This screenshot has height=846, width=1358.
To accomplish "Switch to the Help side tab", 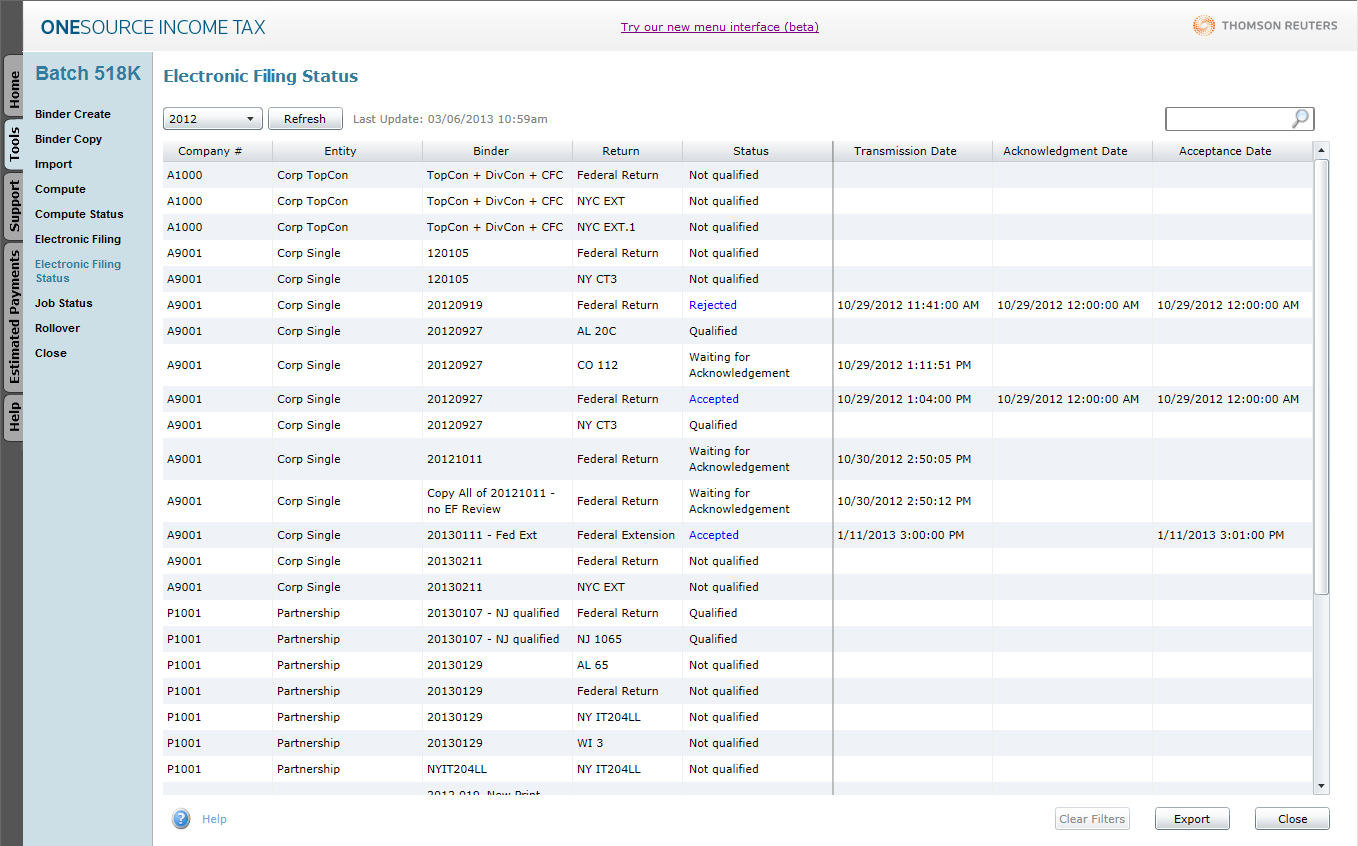I will pos(14,416).
